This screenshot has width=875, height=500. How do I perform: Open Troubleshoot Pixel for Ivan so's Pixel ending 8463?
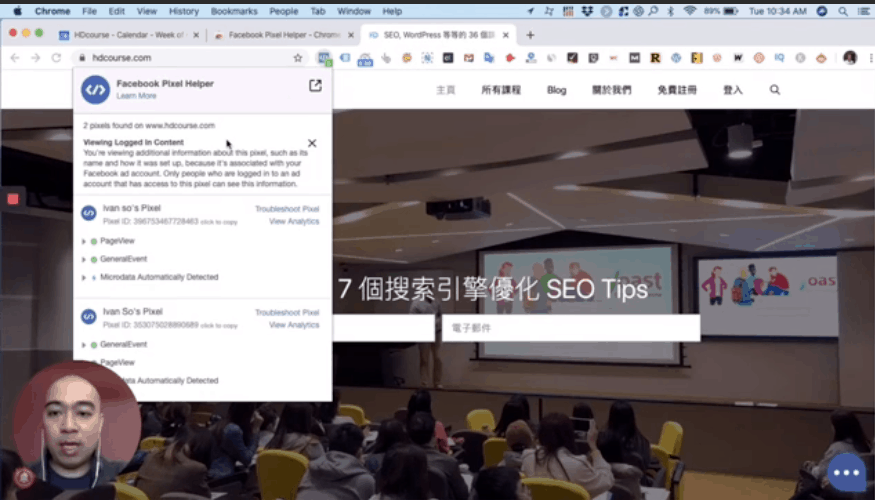point(287,209)
